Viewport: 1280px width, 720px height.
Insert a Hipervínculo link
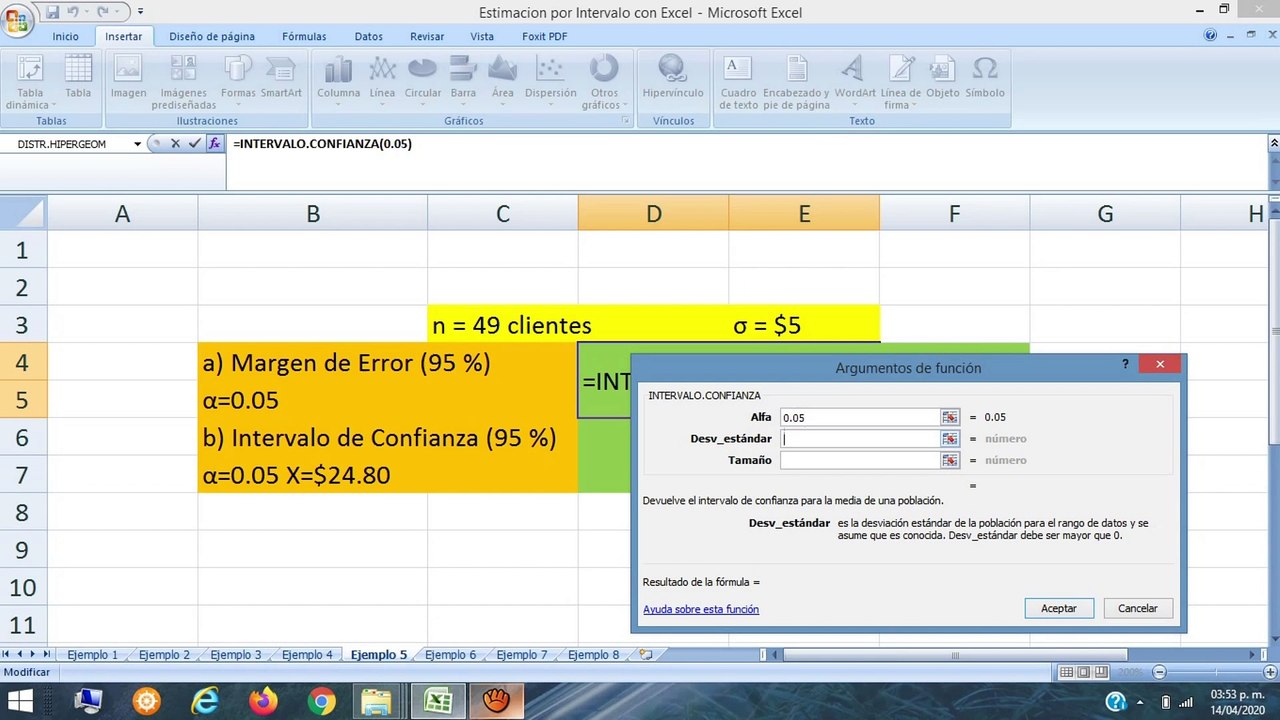pyautogui.click(x=673, y=78)
